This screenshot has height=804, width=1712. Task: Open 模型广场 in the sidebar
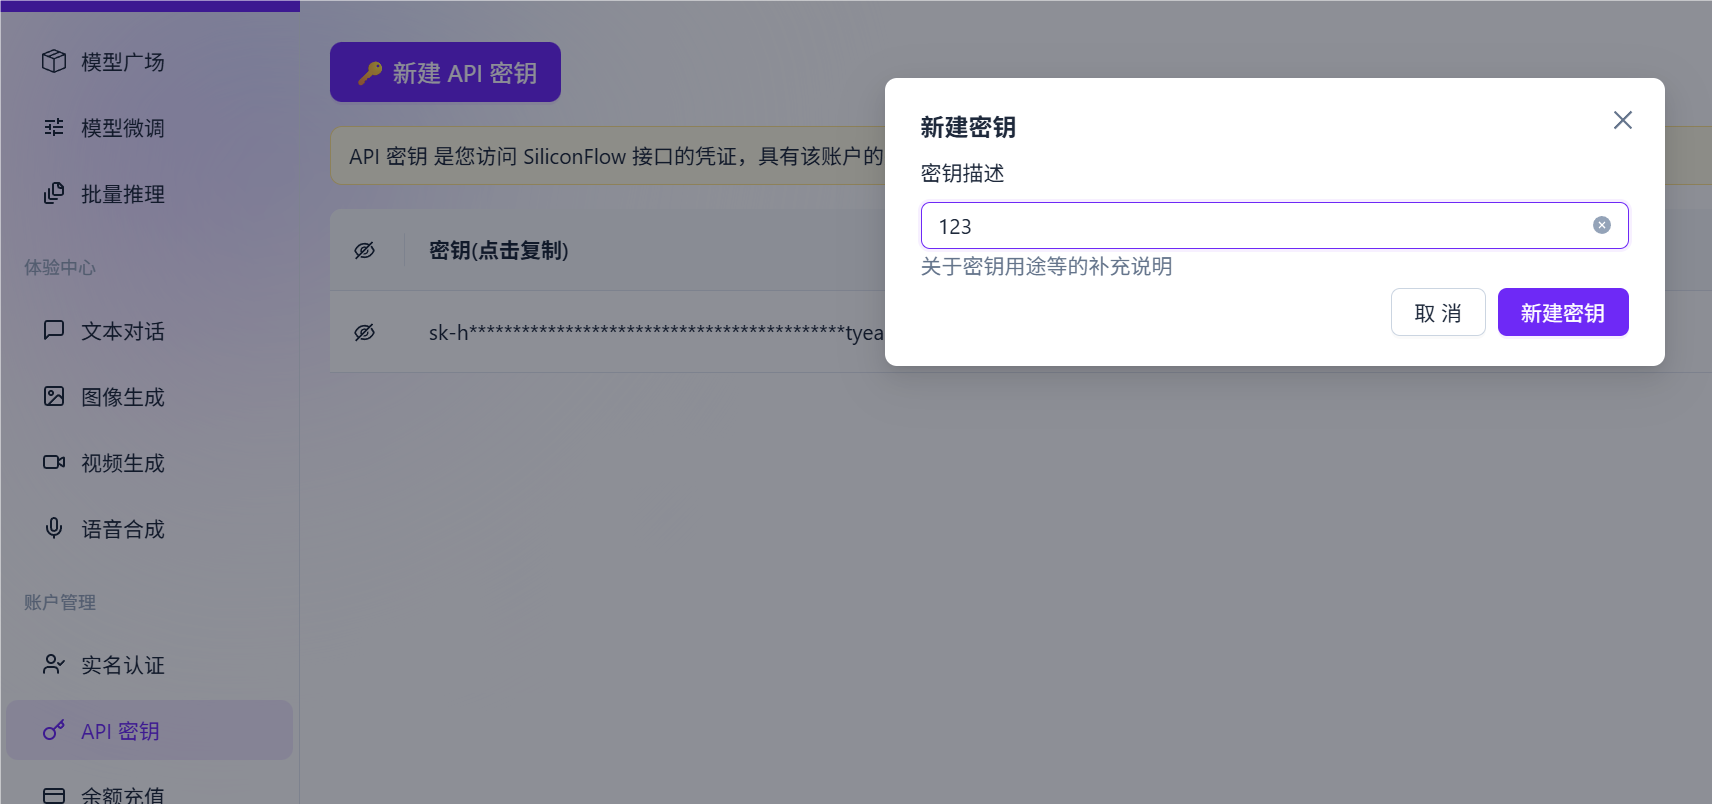tap(149, 62)
